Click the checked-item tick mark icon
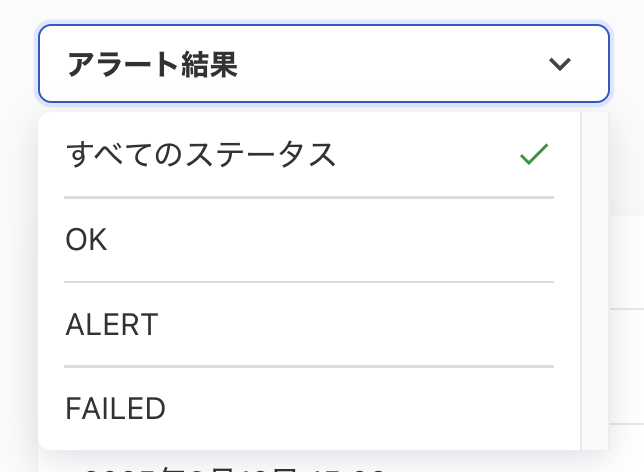Image resolution: width=644 pixels, height=472 pixels. click(x=534, y=155)
